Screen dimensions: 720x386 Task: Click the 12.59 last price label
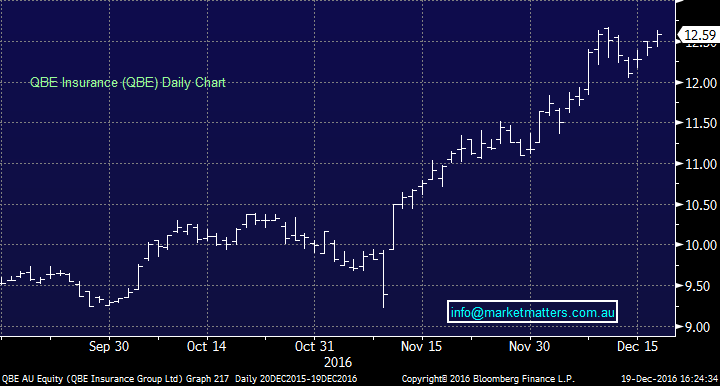pos(700,35)
